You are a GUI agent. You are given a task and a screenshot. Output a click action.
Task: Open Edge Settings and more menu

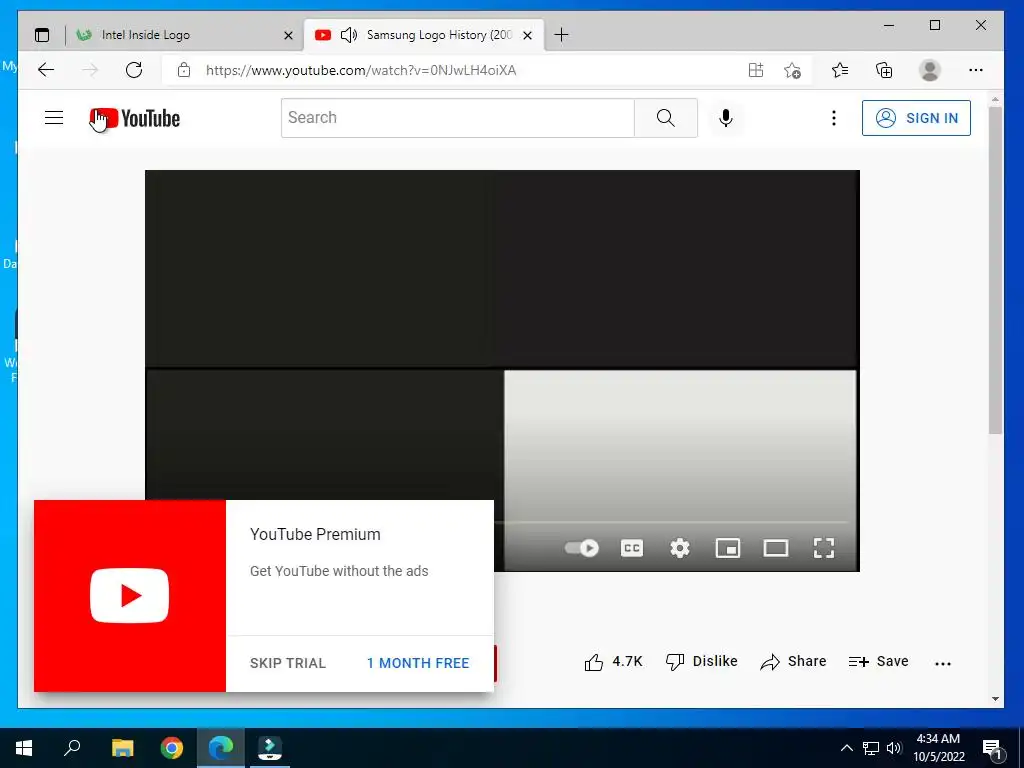tap(976, 70)
